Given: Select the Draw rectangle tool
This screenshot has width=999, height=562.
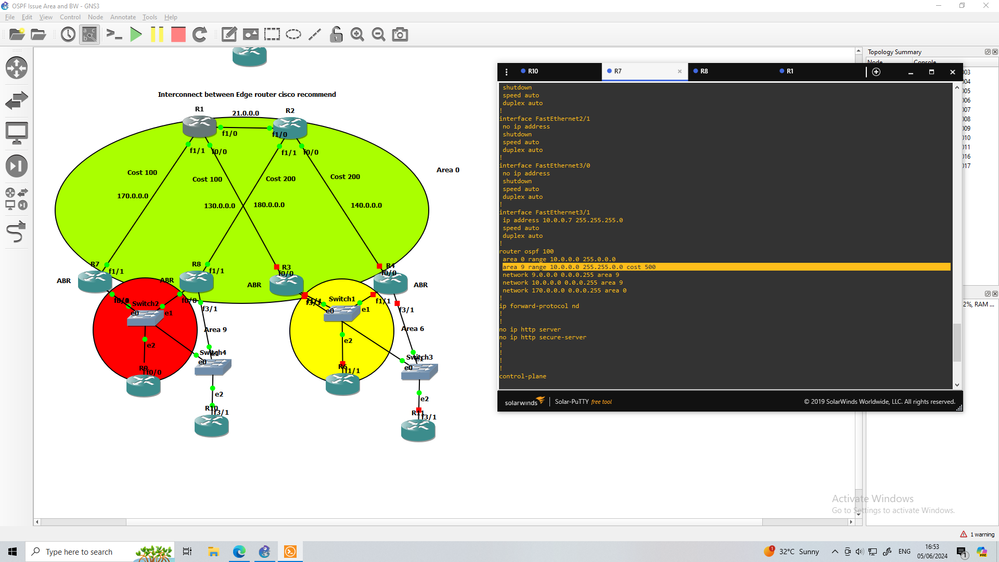Looking at the screenshot, I should pos(272,34).
